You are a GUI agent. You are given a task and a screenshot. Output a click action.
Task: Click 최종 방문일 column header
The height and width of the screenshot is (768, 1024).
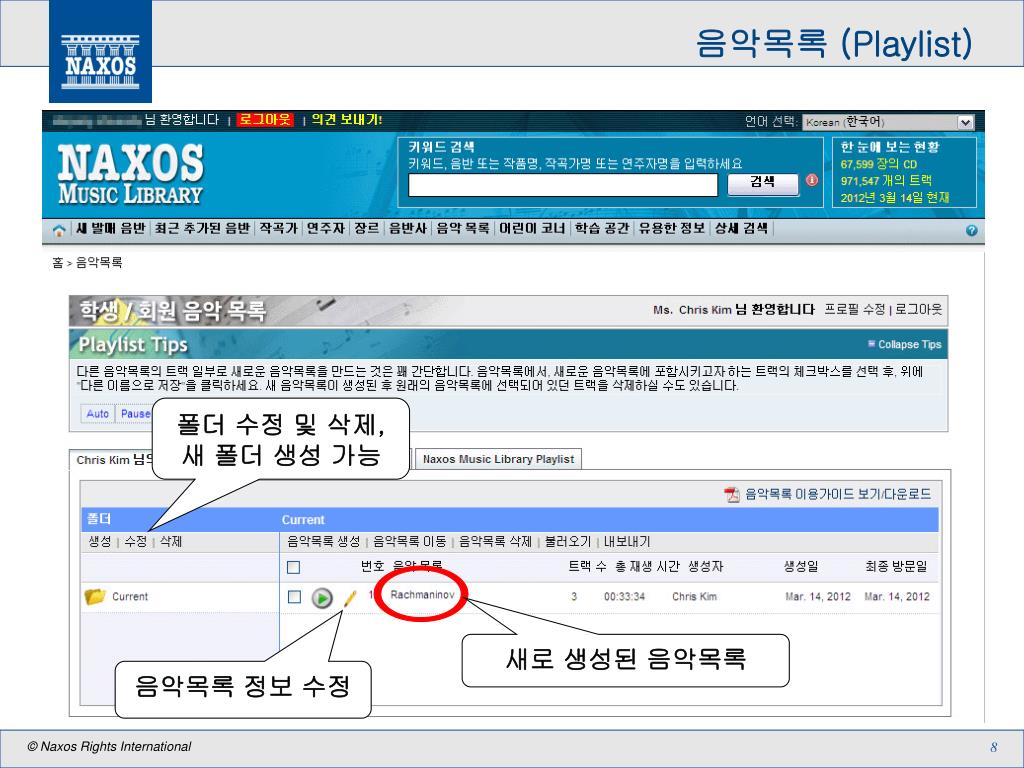(896, 567)
